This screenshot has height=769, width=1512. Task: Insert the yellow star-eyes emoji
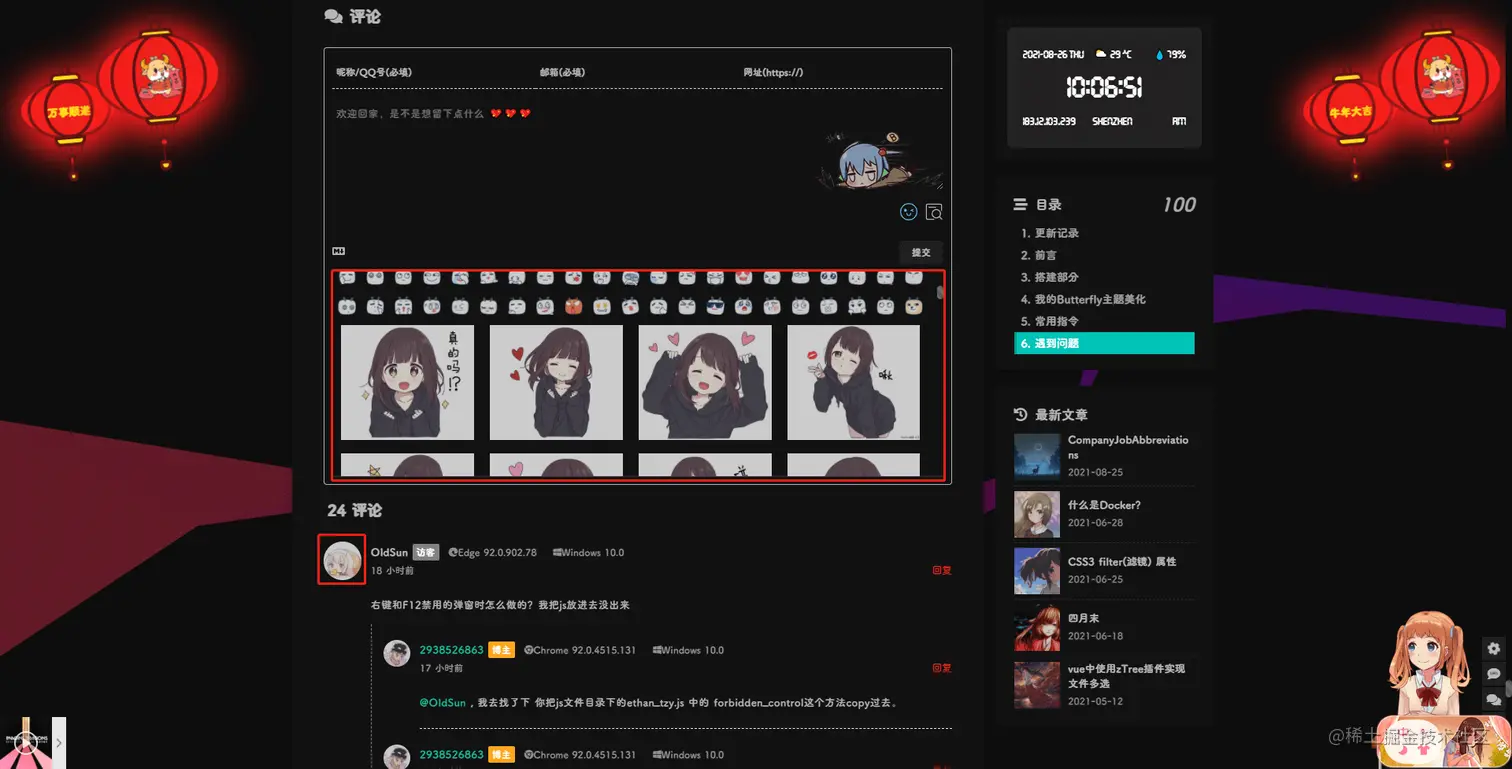(x=602, y=306)
